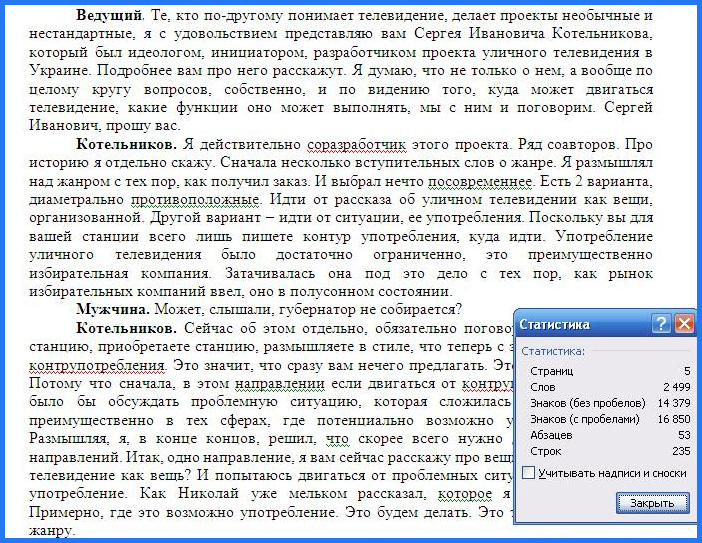Click the underlined word 'посовременнее'

coord(480,181)
